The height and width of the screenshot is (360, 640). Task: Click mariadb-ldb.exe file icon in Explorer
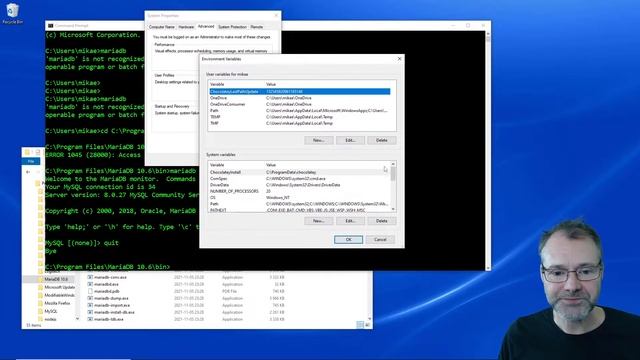(x=90, y=319)
